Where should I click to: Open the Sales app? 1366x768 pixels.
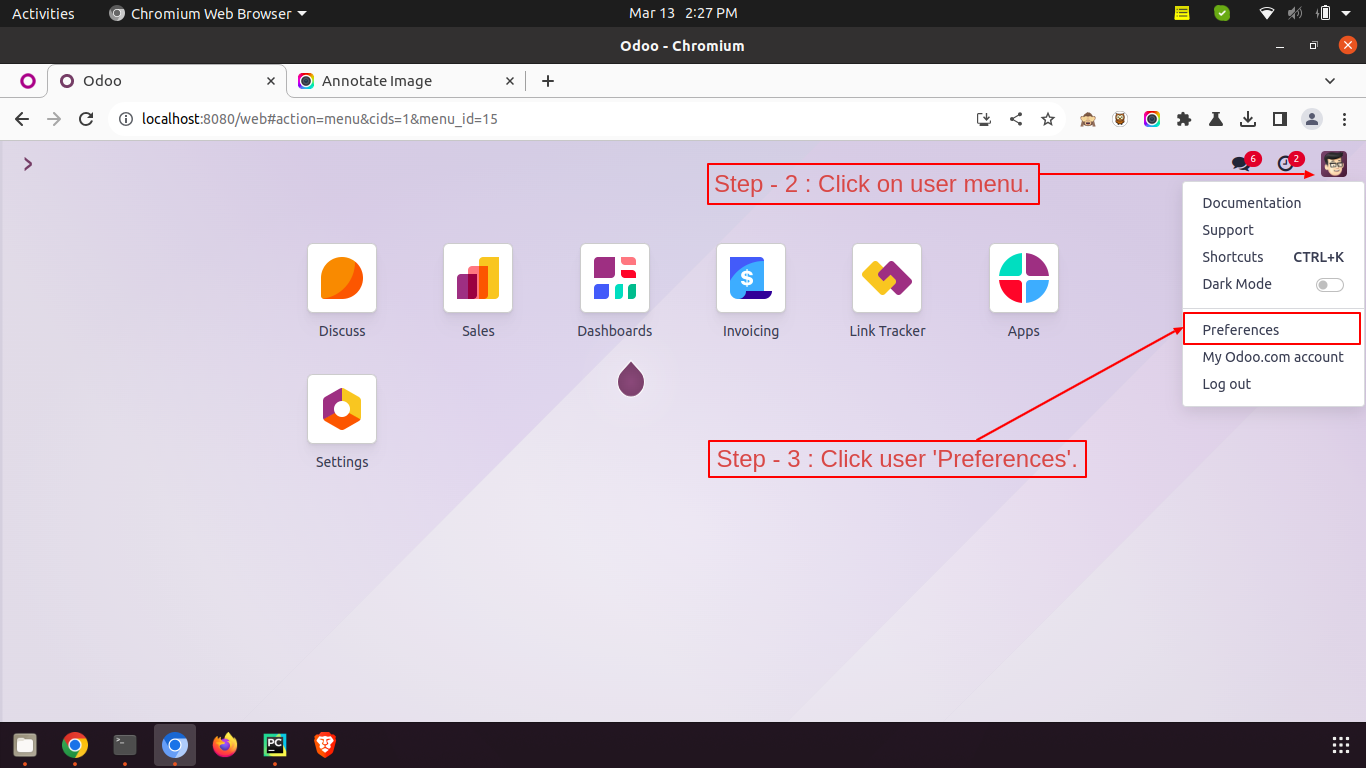[478, 278]
